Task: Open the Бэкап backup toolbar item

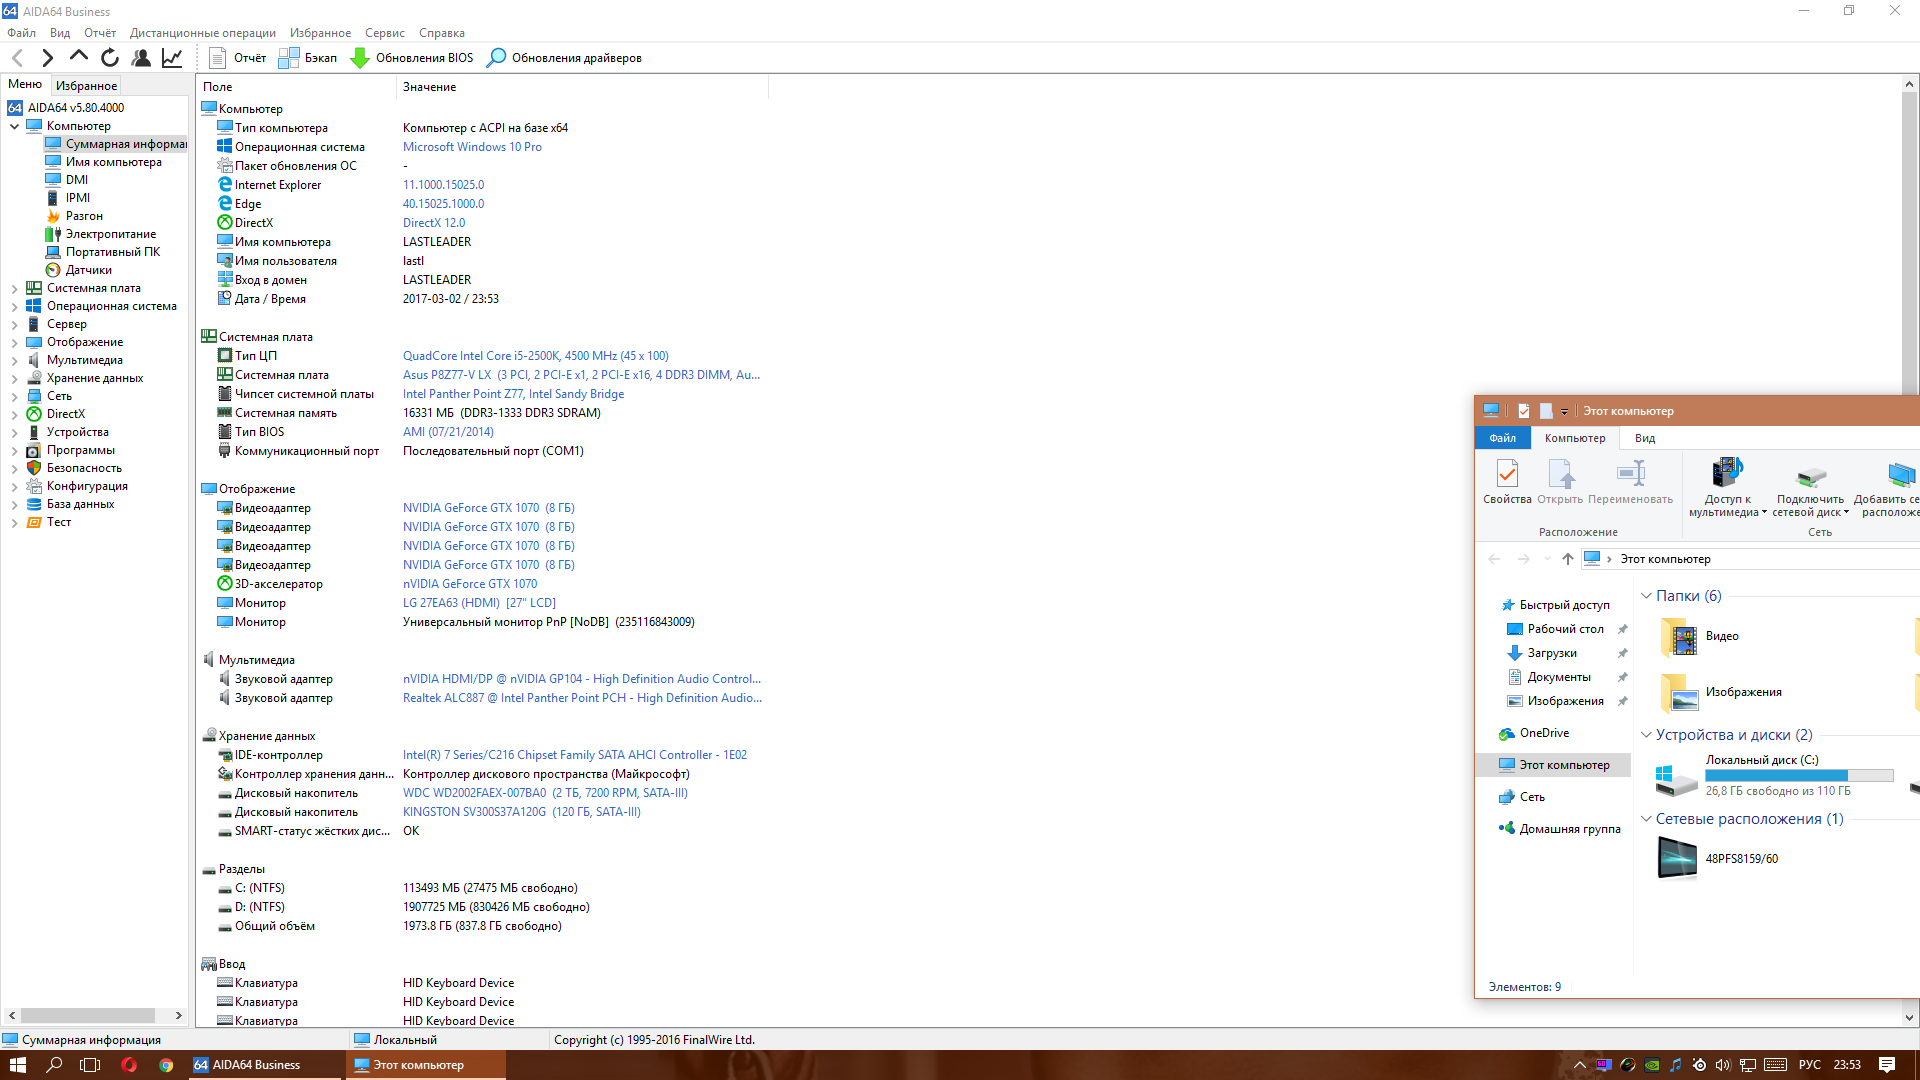Action: point(308,58)
